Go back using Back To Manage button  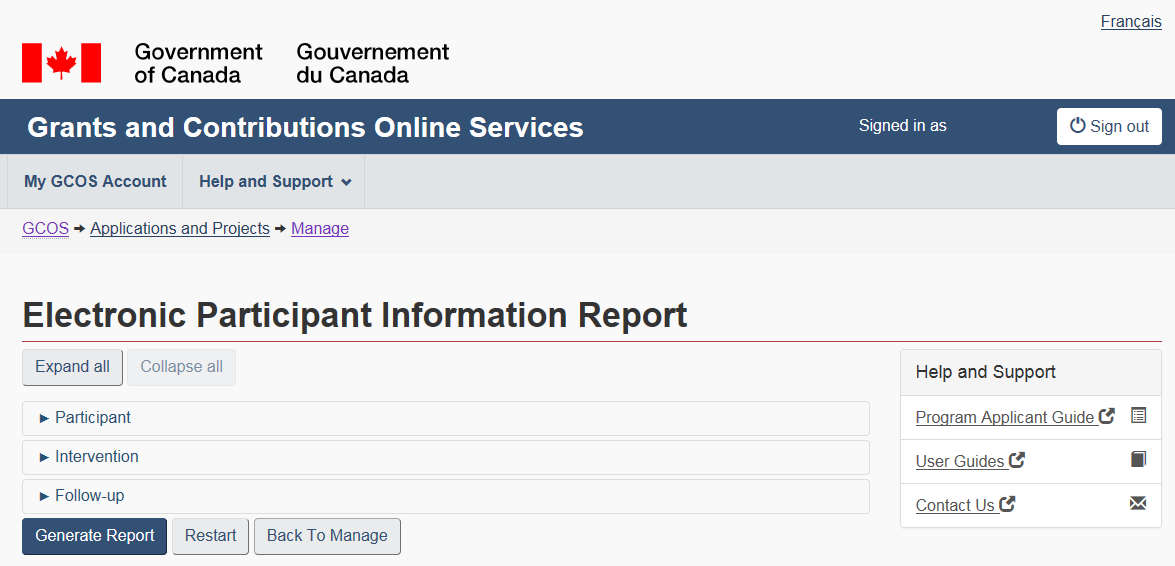(327, 536)
